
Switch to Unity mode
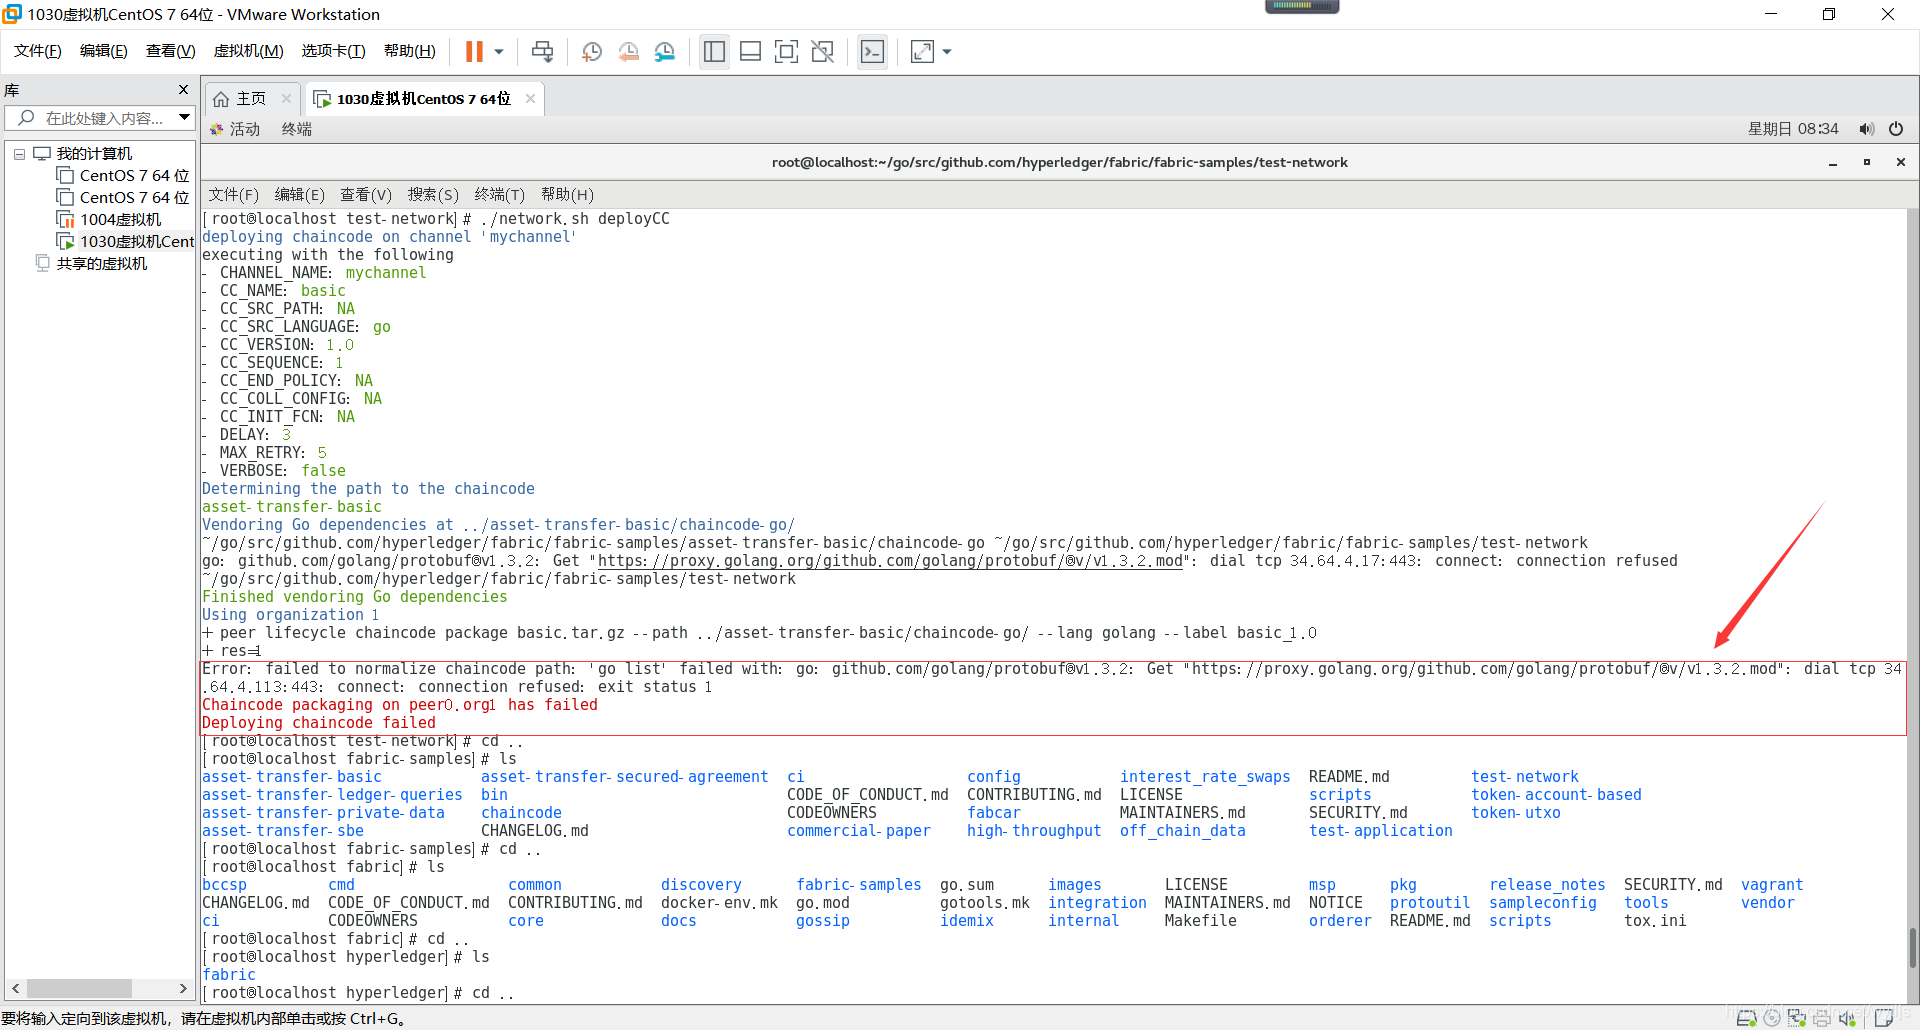coord(822,51)
